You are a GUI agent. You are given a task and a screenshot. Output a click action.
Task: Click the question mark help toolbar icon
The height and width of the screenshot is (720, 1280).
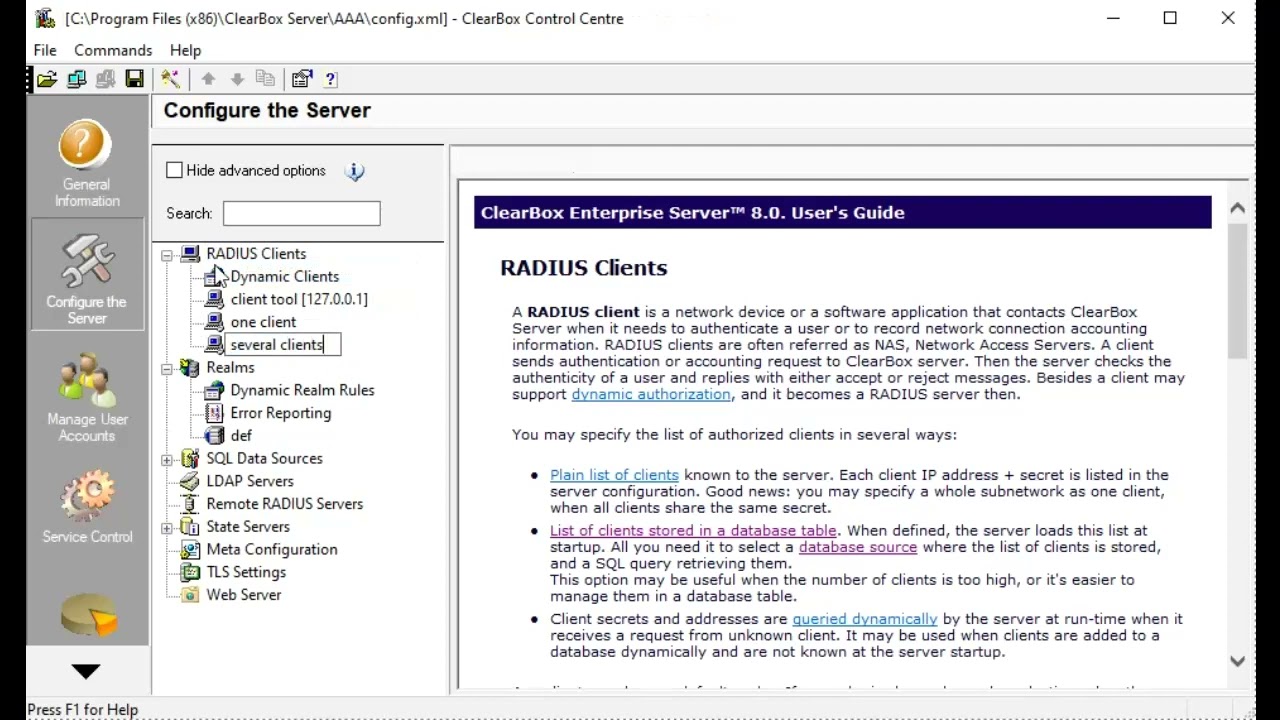pyautogui.click(x=330, y=79)
